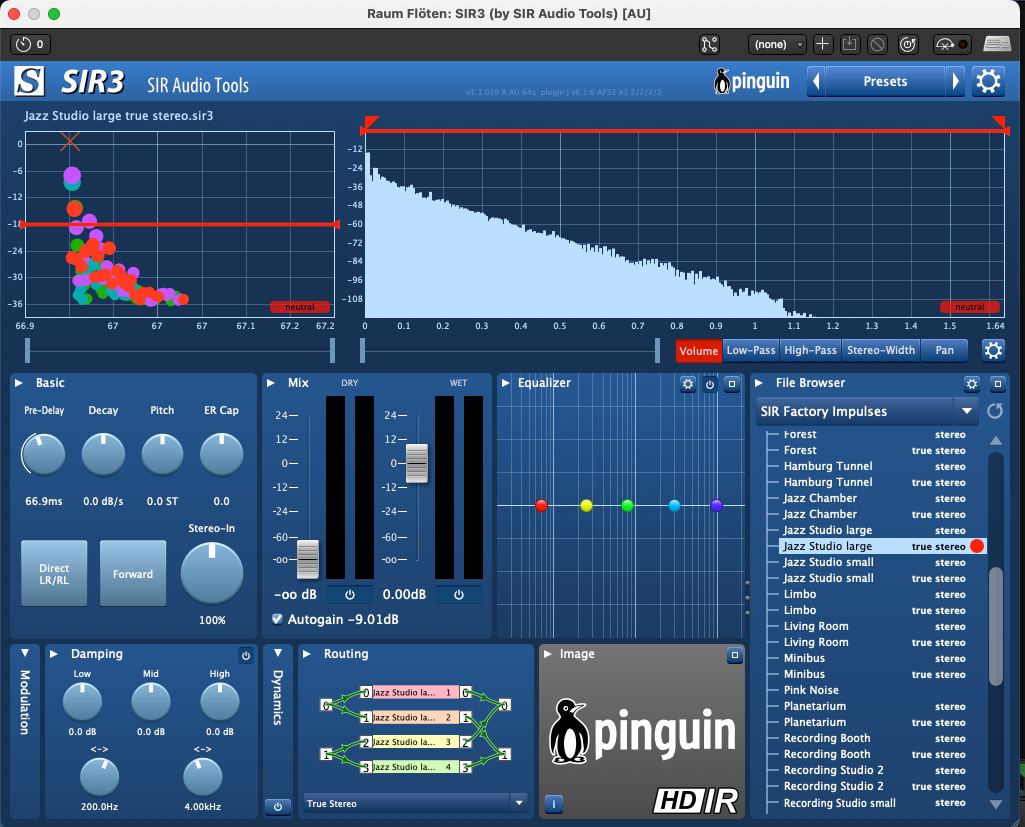Toggle the Dynamics power button
This screenshot has height=827, width=1025.
pos(278,807)
